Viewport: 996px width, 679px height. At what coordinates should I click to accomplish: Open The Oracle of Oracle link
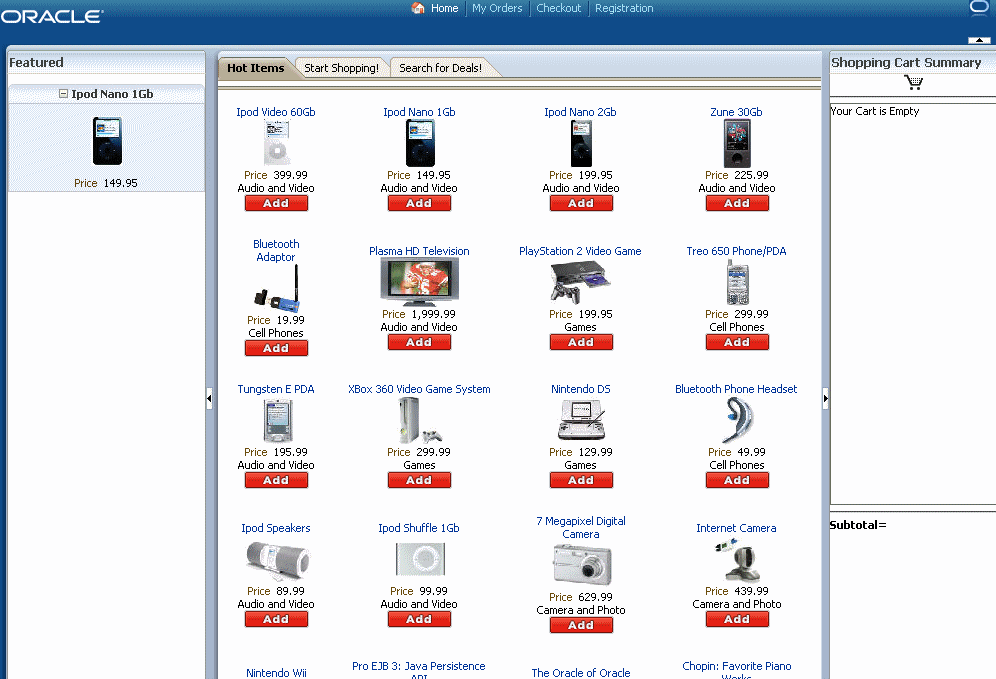point(581,673)
